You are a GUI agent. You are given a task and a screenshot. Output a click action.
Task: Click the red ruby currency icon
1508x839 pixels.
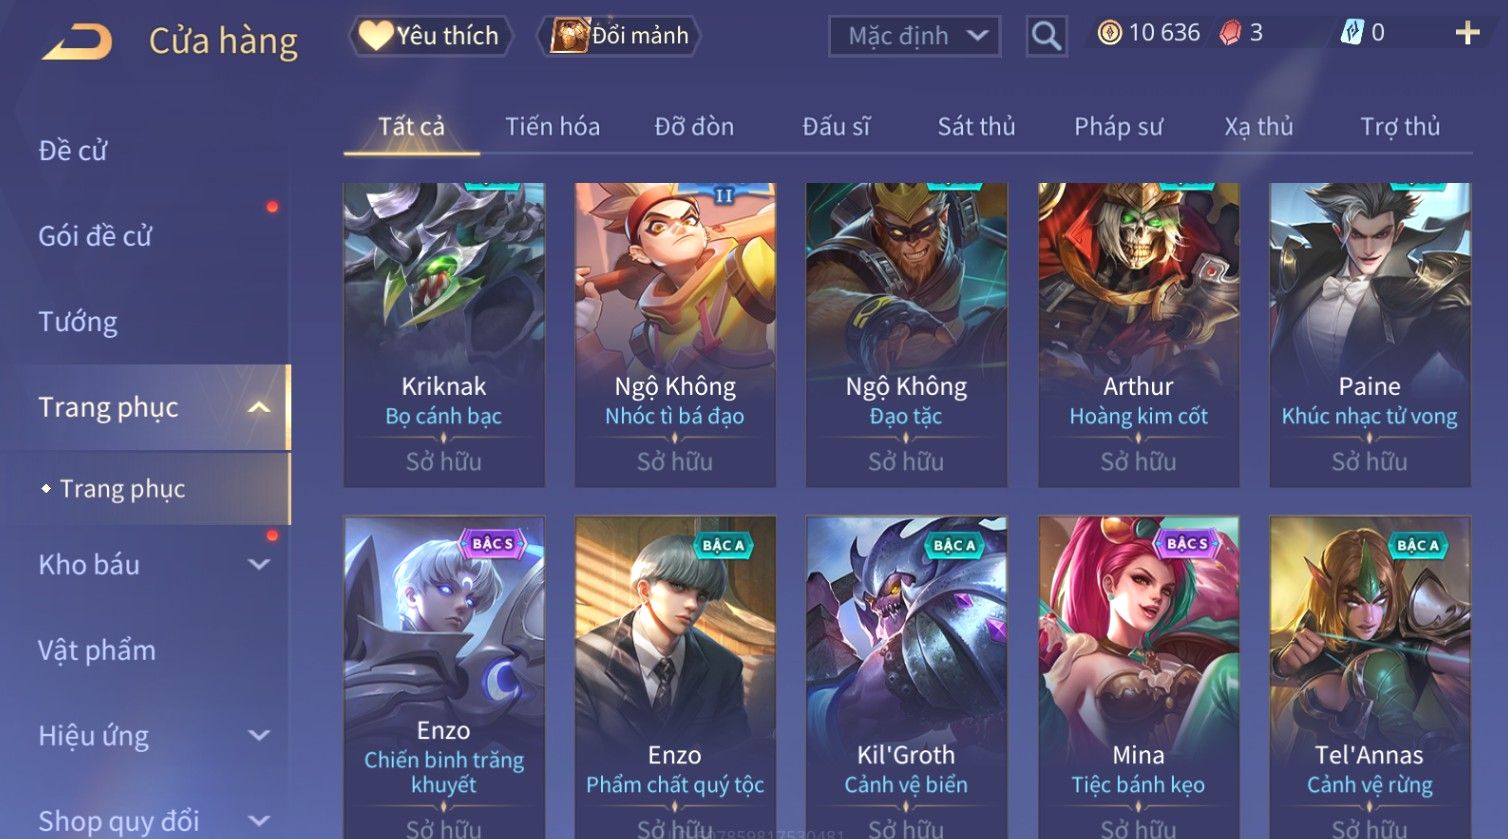click(1230, 33)
